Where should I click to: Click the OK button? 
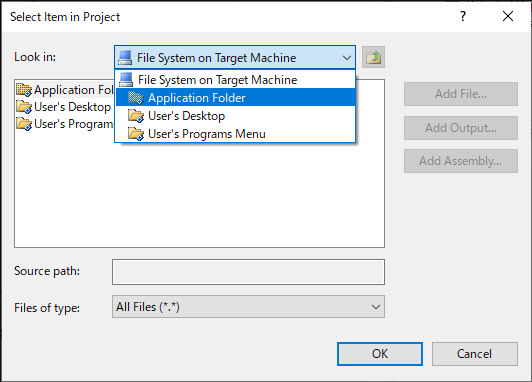pyautogui.click(x=380, y=354)
